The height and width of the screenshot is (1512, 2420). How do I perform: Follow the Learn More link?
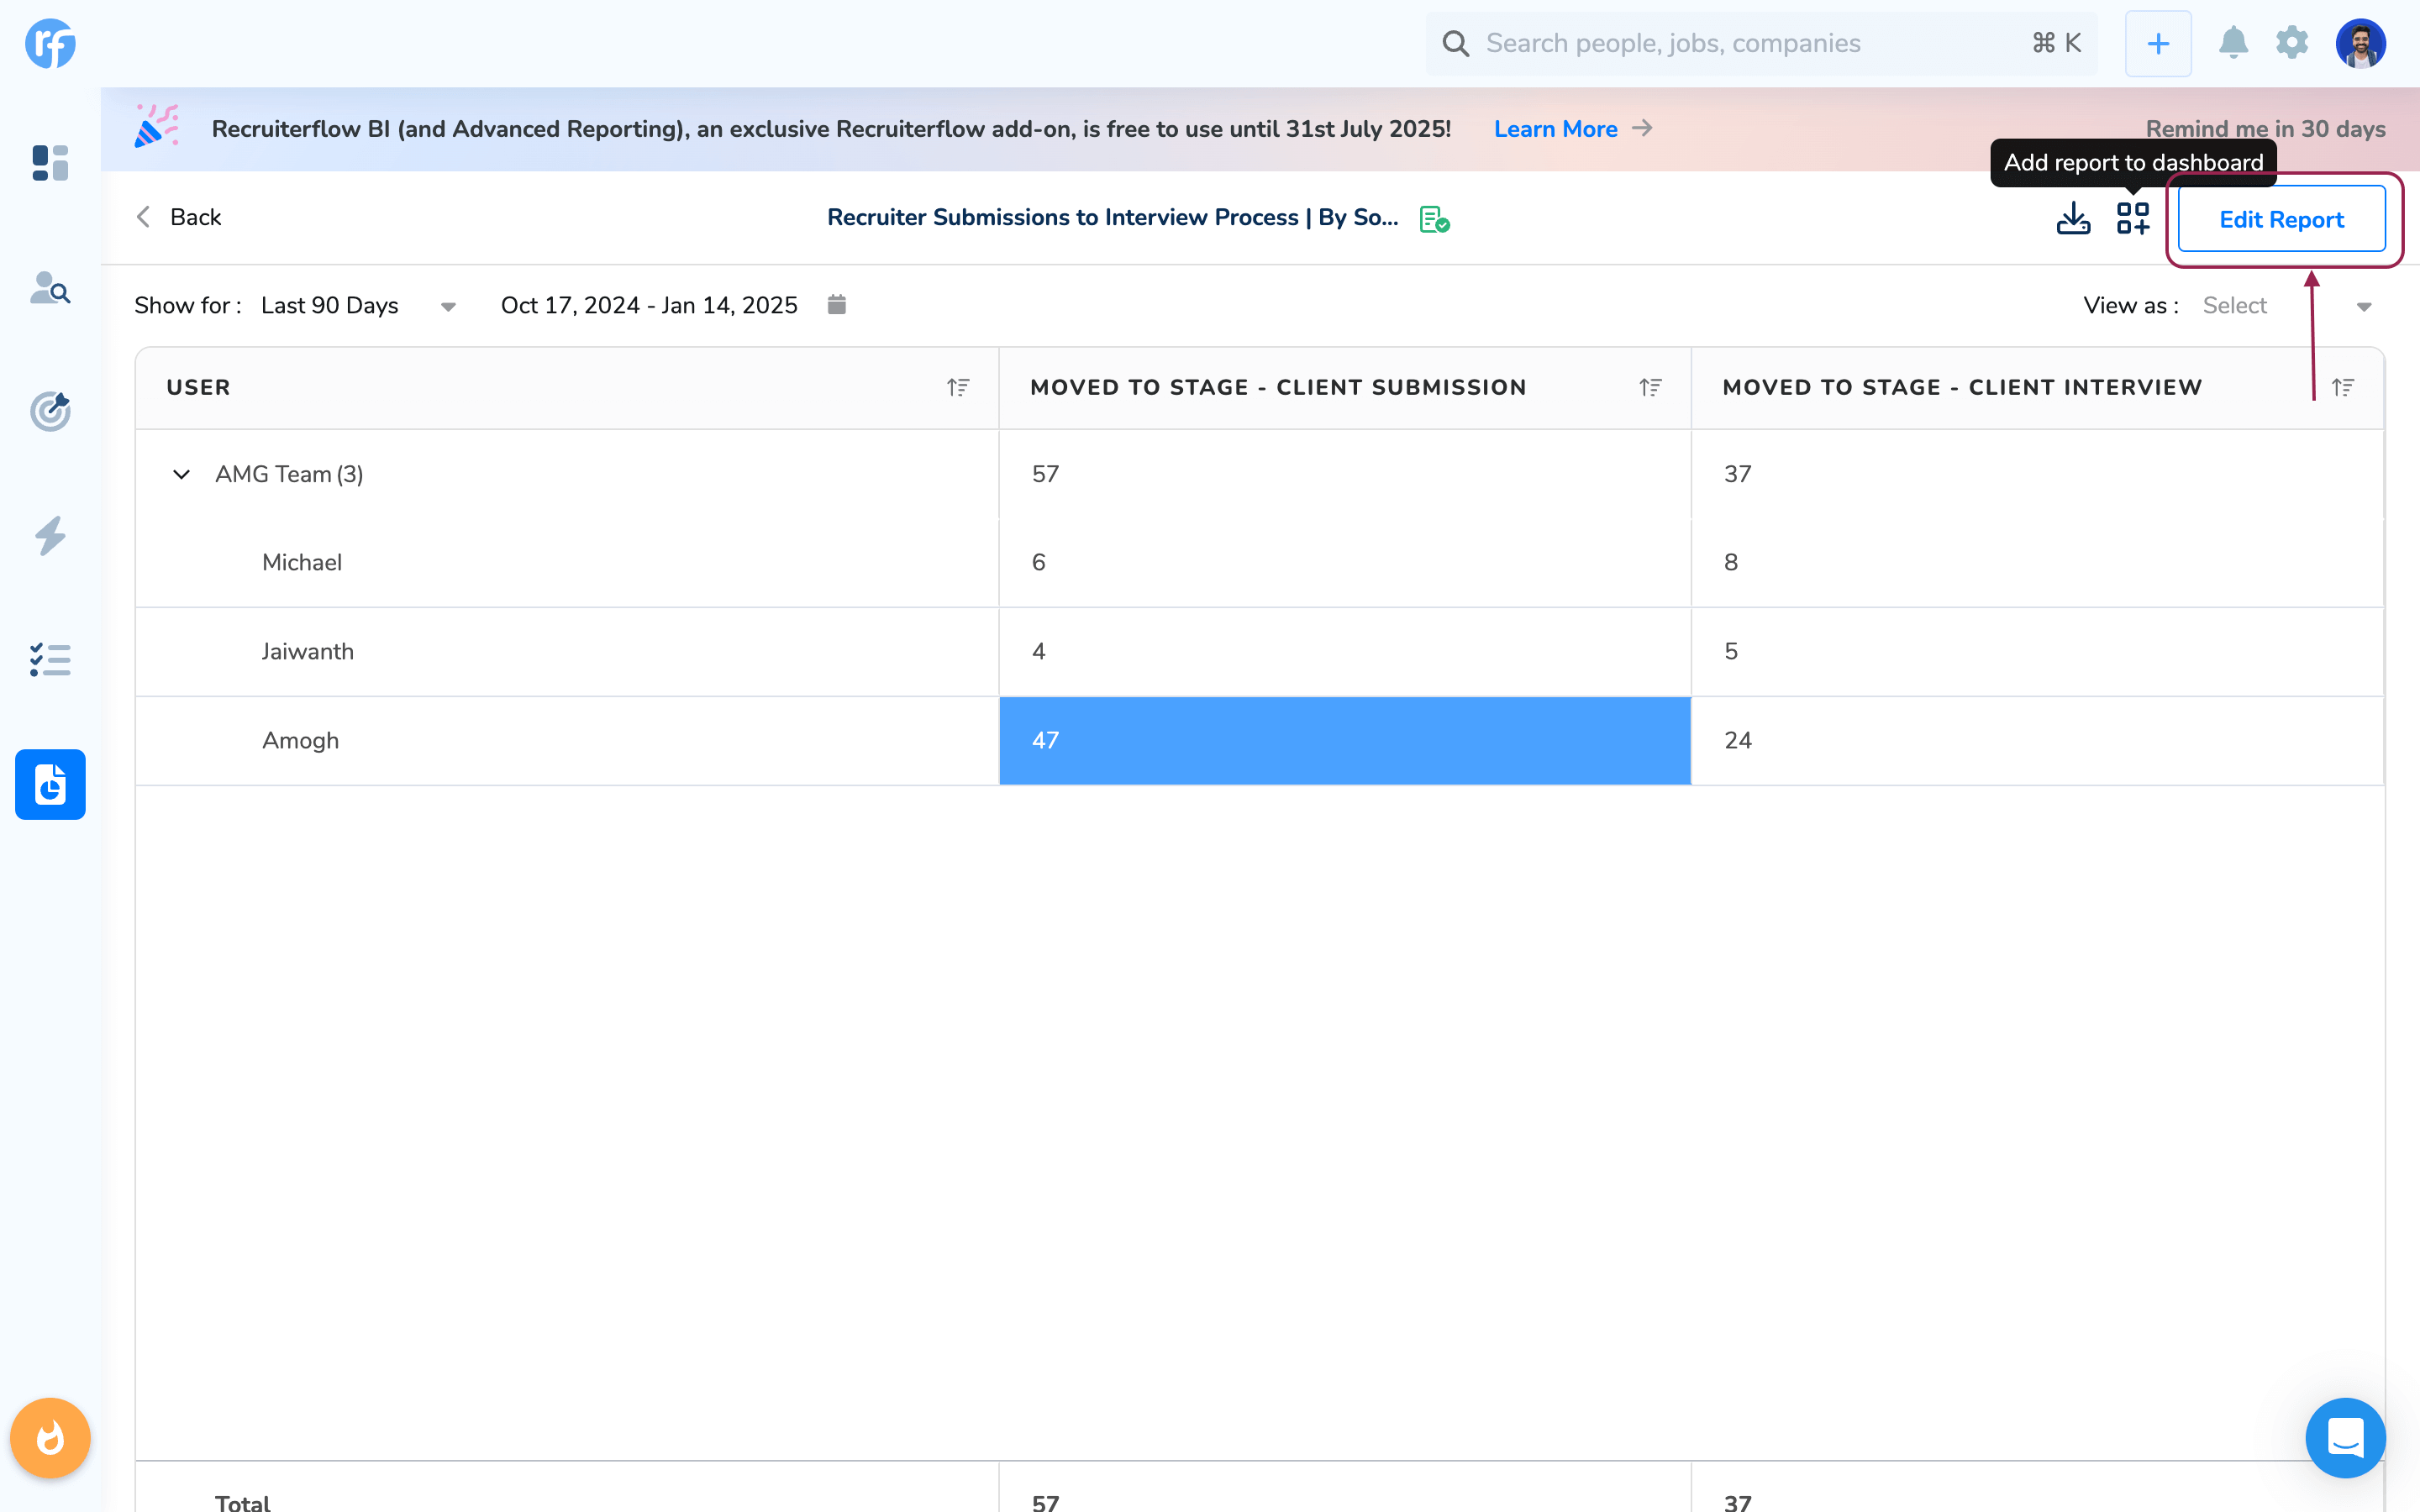(x=1555, y=129)
